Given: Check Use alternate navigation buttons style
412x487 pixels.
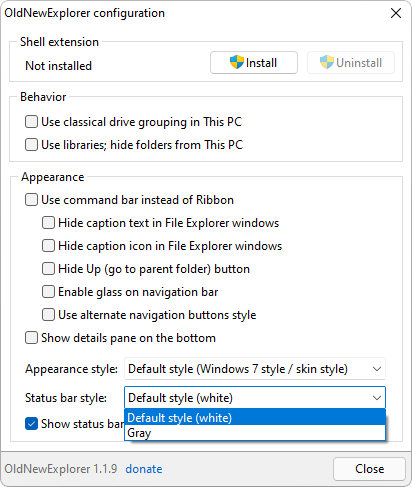Looking at the screenshot, I should [x=48, y=315].
